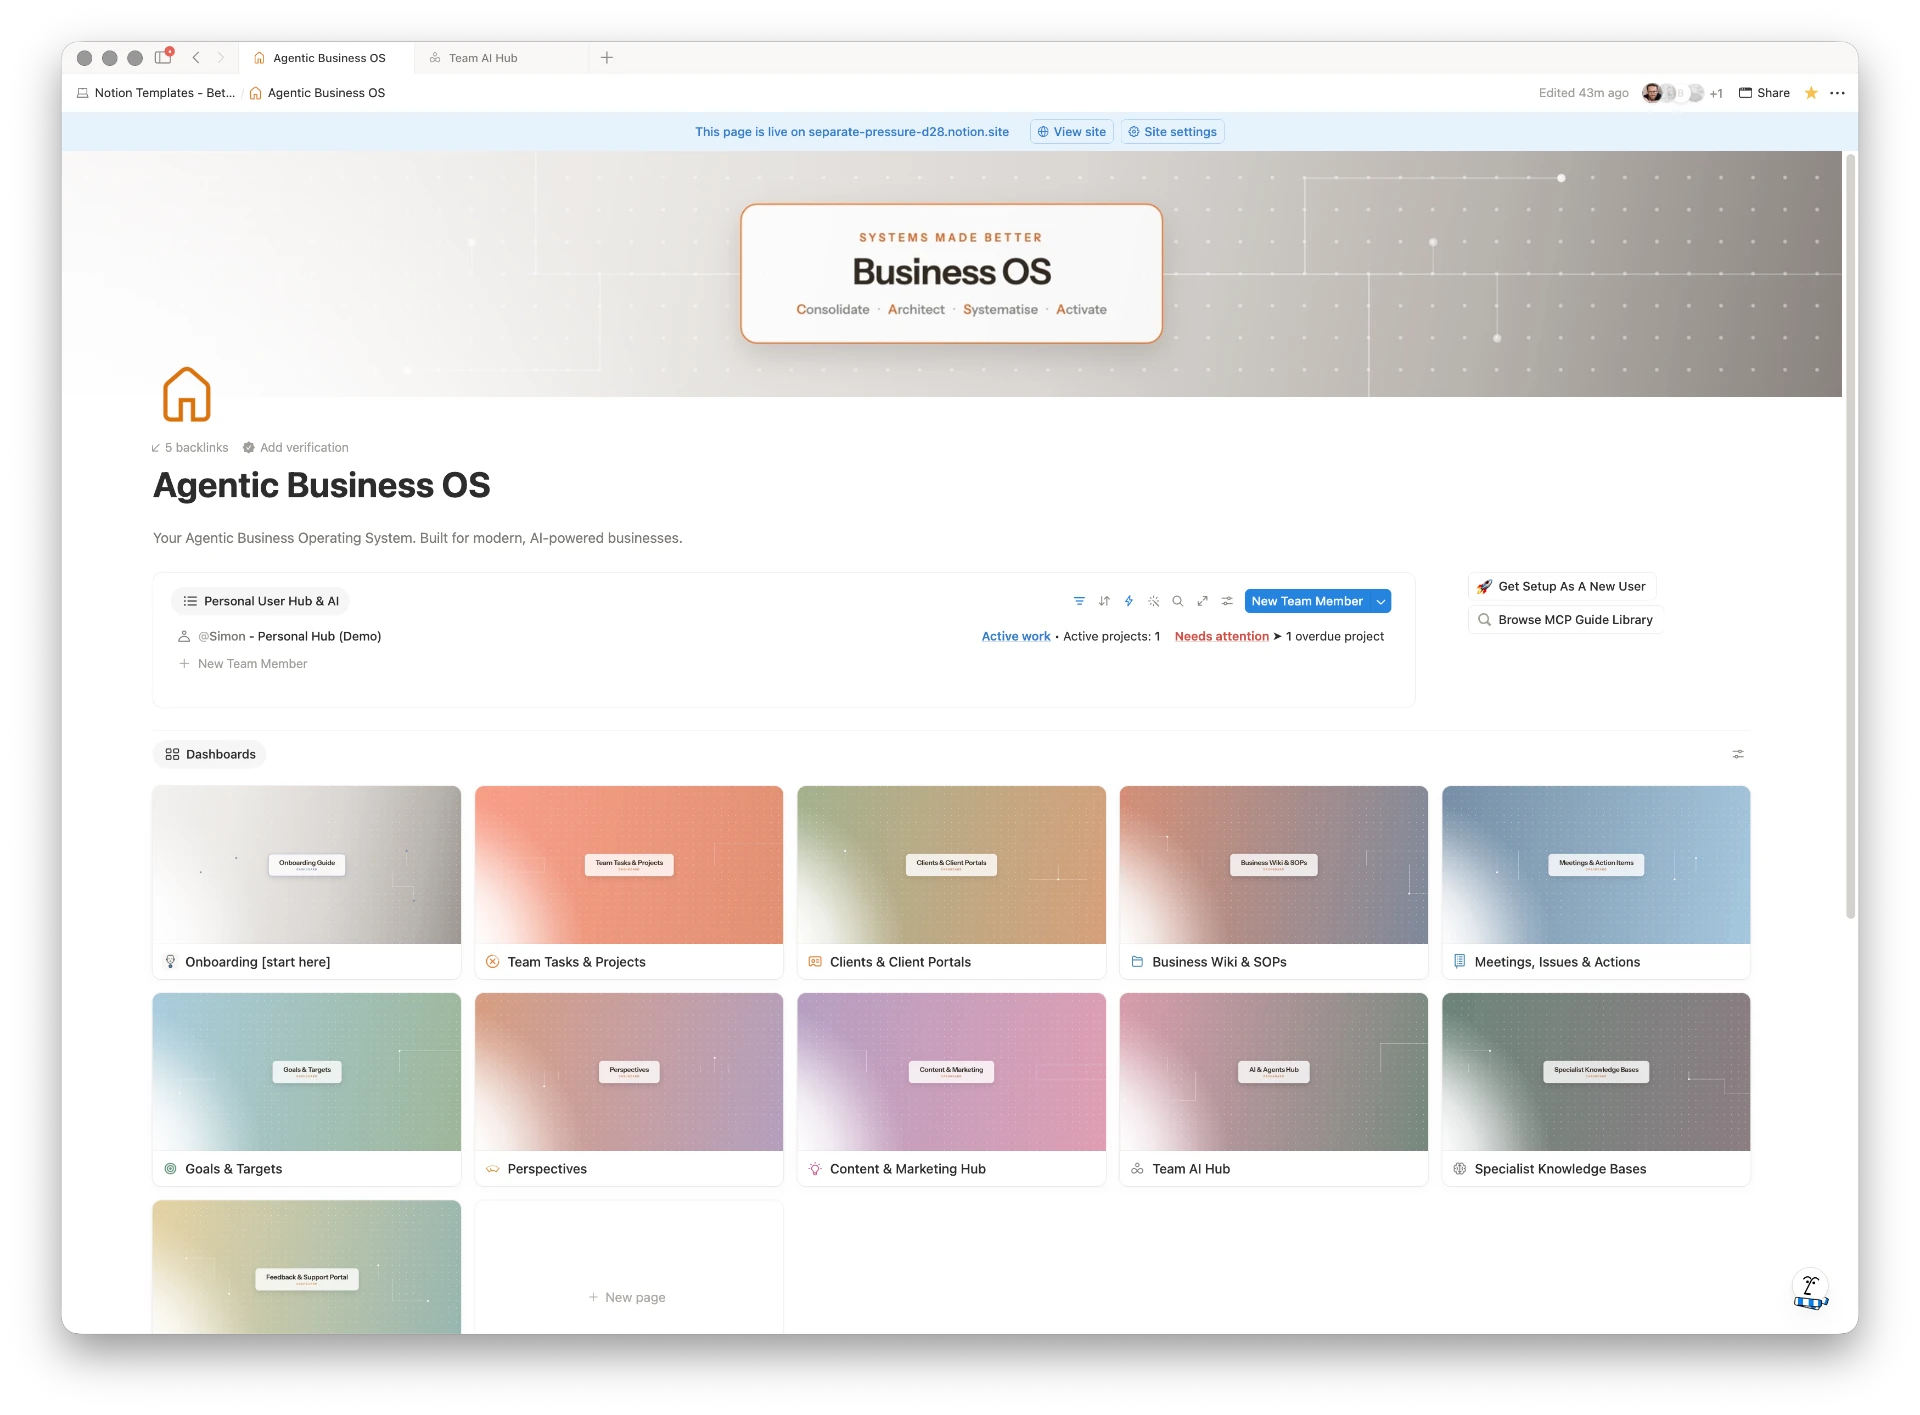Click the blue New Team Member button

point(1308,601)
